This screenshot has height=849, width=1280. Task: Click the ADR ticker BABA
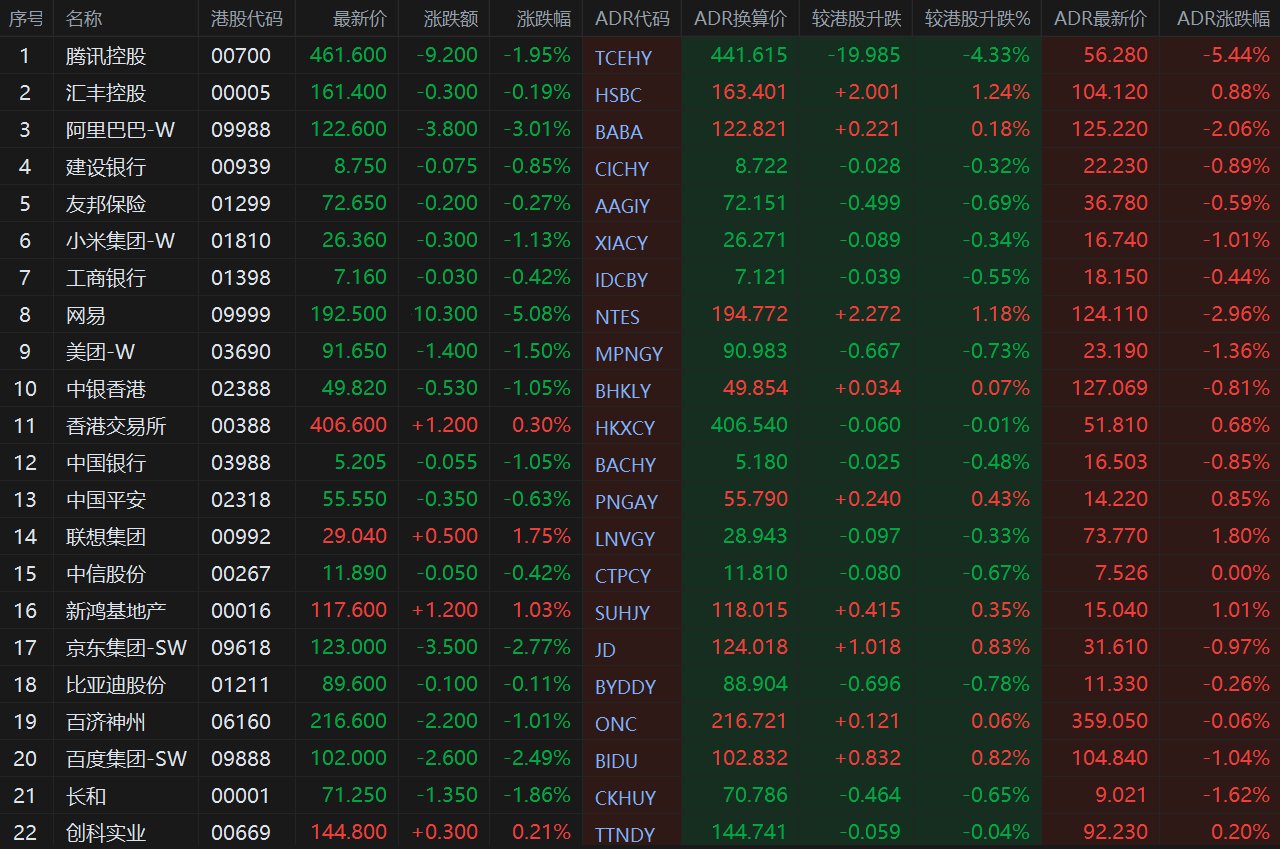tap(619, 132)
